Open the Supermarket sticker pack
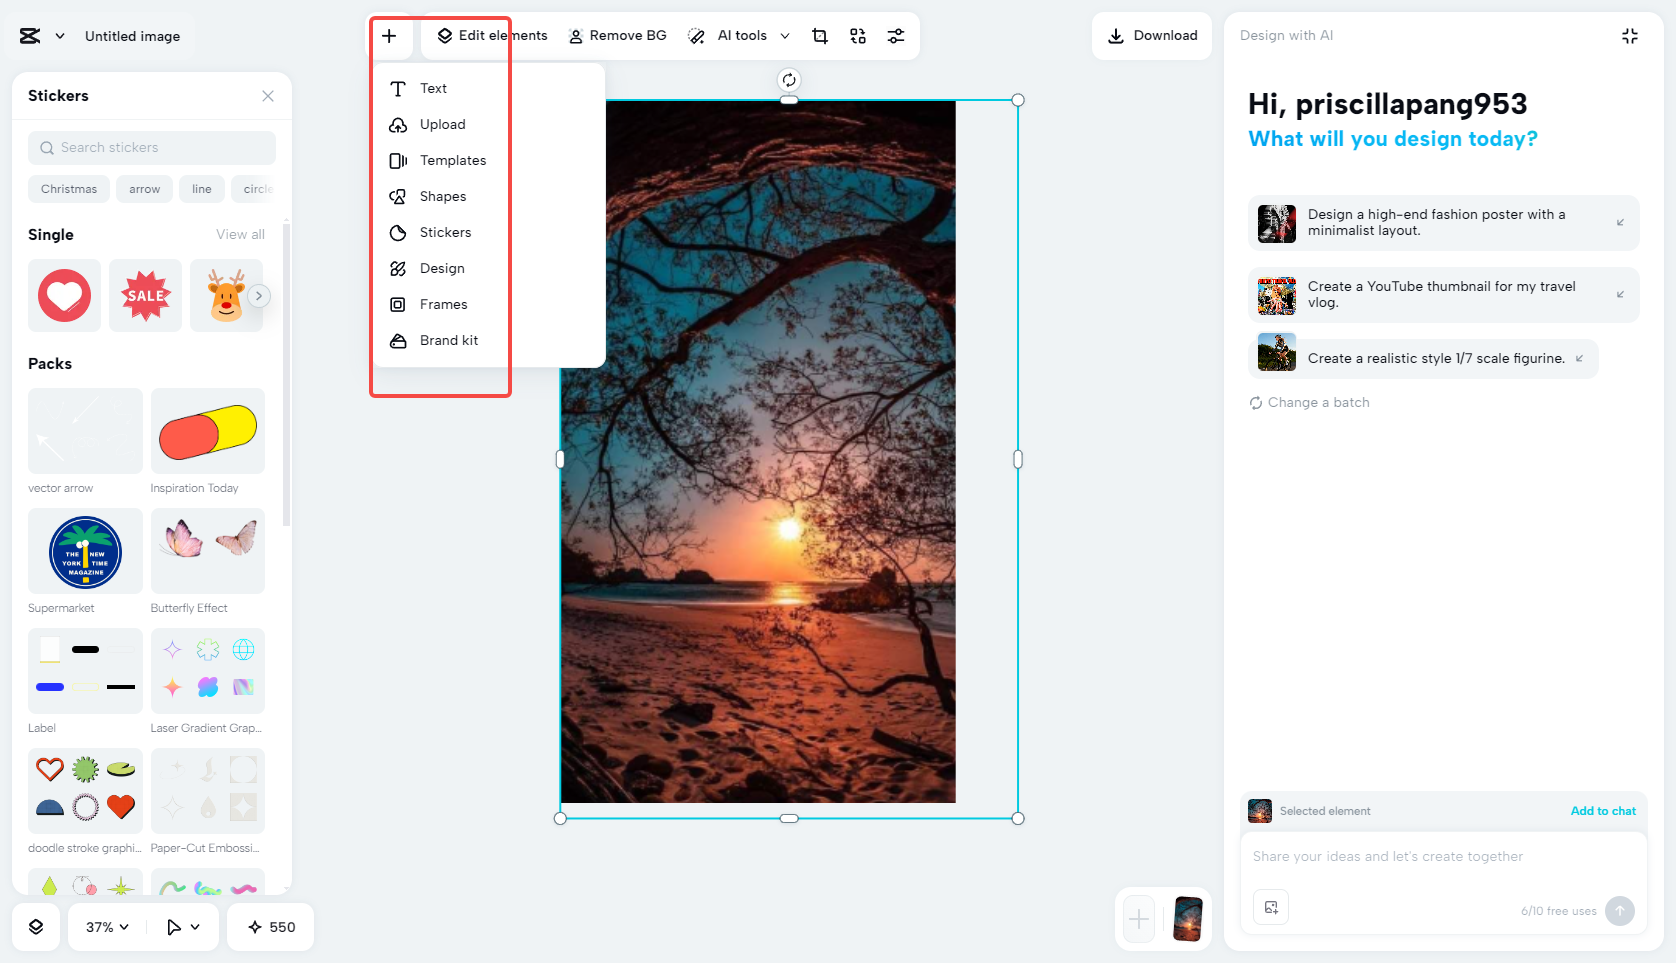This screenshot has height=963, width=1676. [85, 551]
